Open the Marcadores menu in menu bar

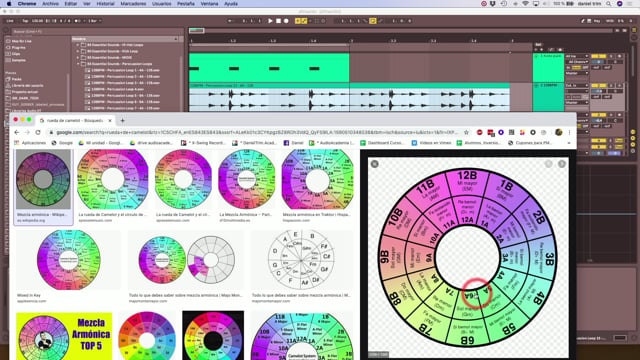(133, 4)
